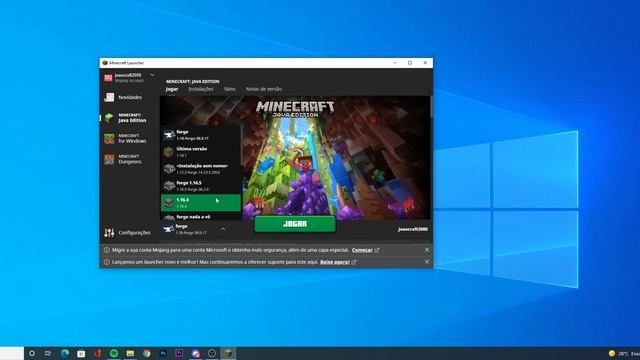Click the anvil icon of the top forge entry

[169, 135]
